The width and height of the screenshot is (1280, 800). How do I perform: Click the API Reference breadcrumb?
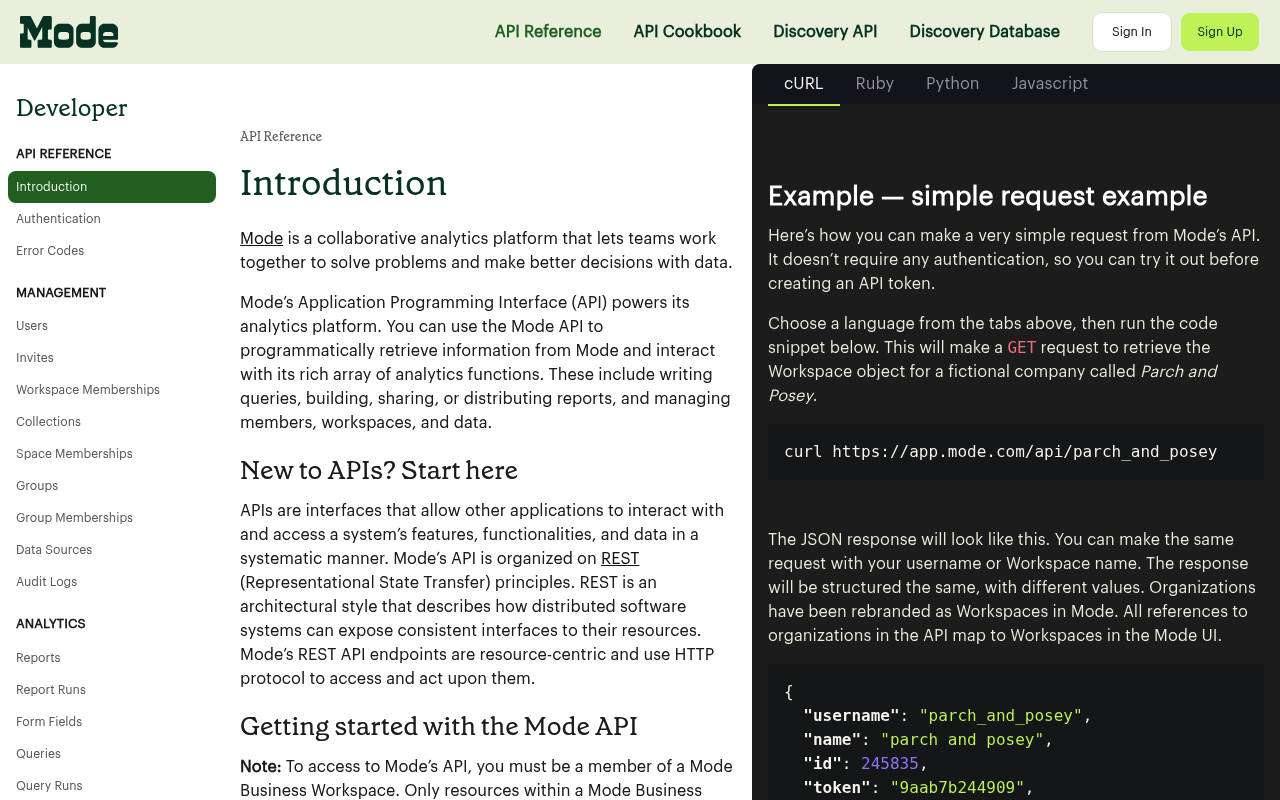[281, 136]
